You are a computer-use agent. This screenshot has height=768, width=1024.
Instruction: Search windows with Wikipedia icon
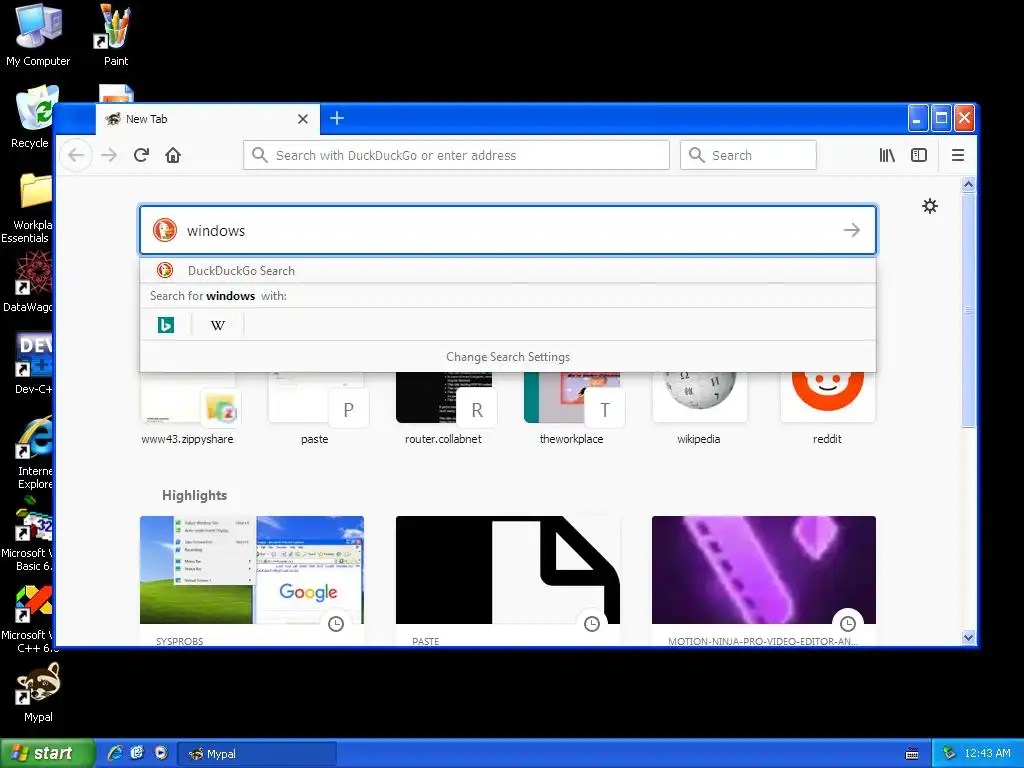pyautogui.click(x=217, y=325)
